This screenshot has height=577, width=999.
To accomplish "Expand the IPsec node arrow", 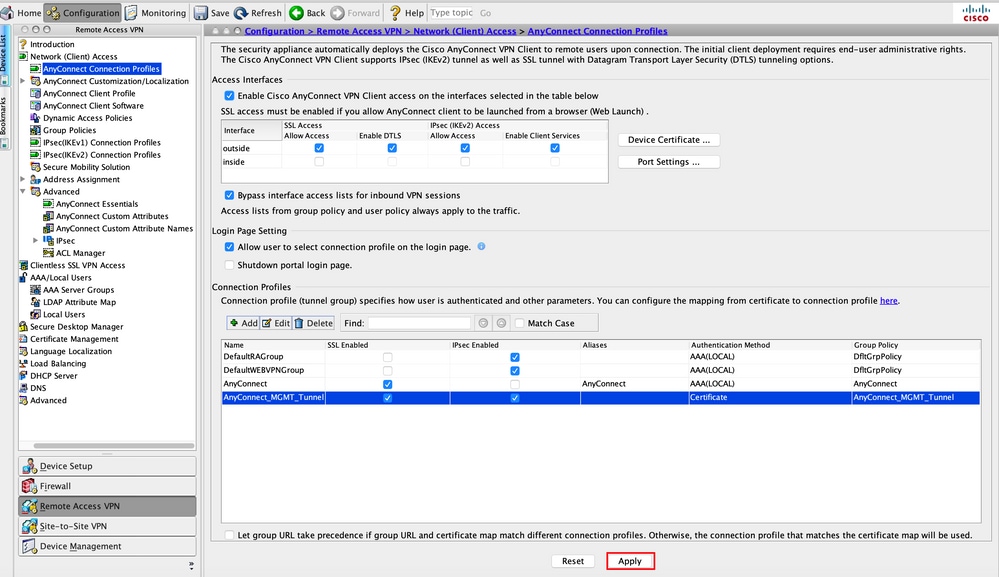I will point(36,240).
